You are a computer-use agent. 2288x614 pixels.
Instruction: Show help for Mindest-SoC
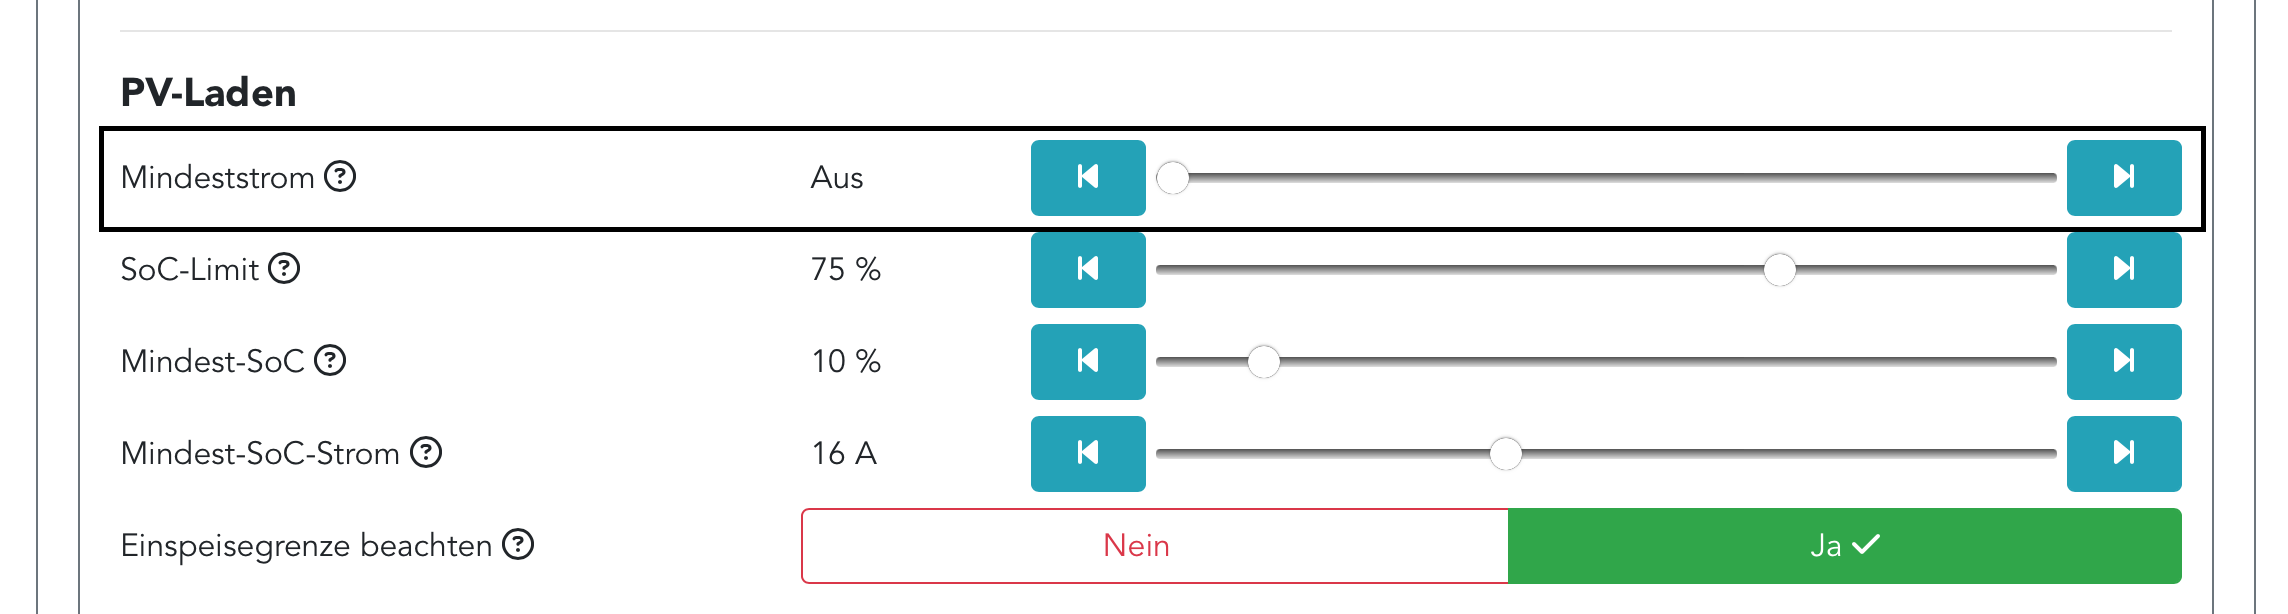(330, 360)
